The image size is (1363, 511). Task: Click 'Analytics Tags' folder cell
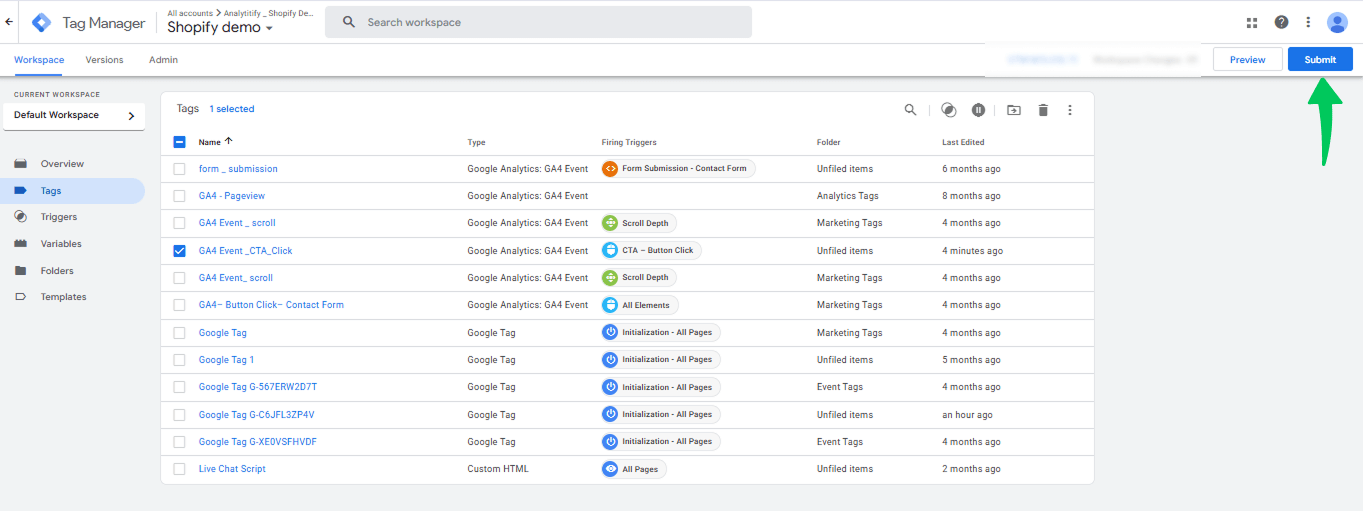pos(849,196)
